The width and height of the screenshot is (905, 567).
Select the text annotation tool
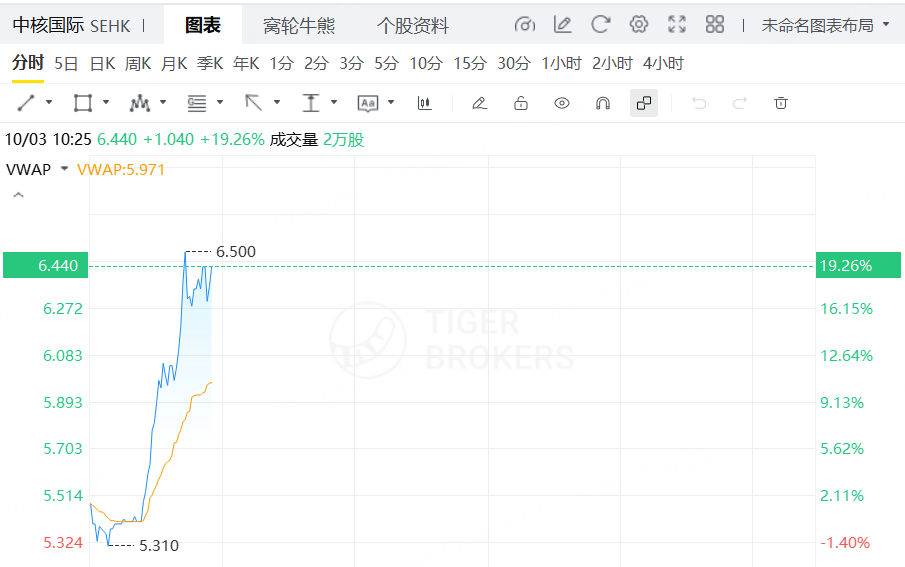click(368, 103)
